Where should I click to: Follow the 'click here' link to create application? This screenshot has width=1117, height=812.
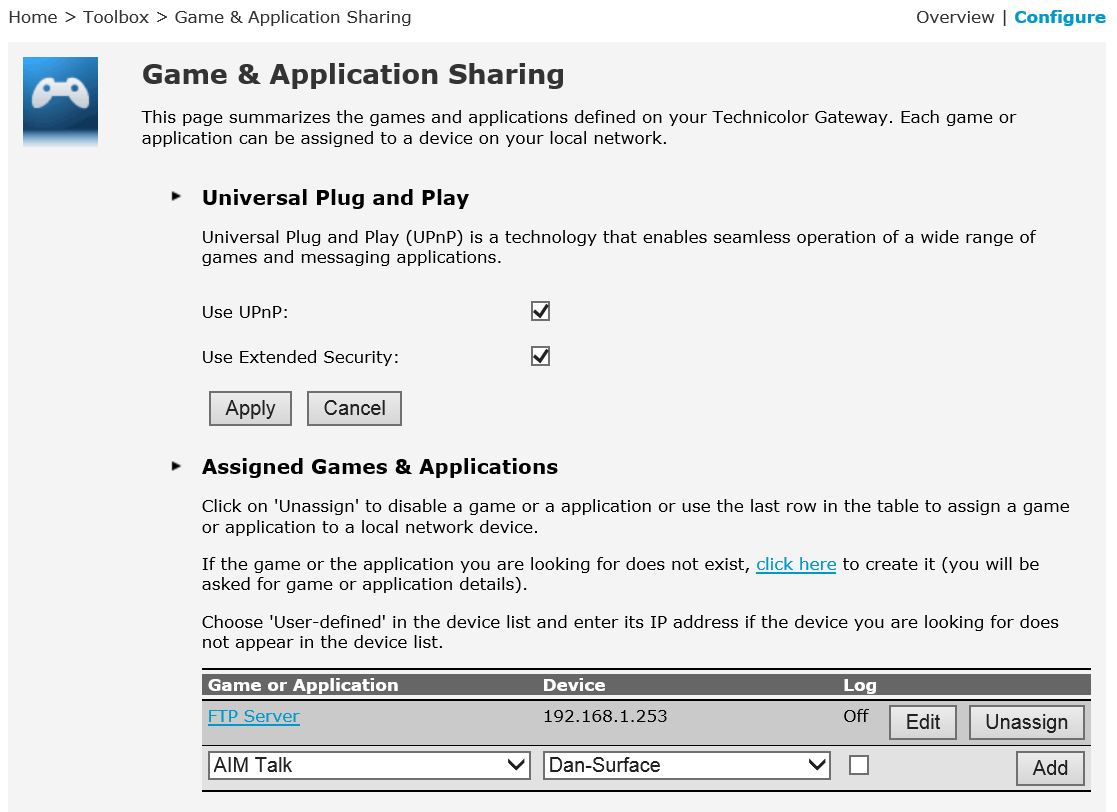coord(796,564)
